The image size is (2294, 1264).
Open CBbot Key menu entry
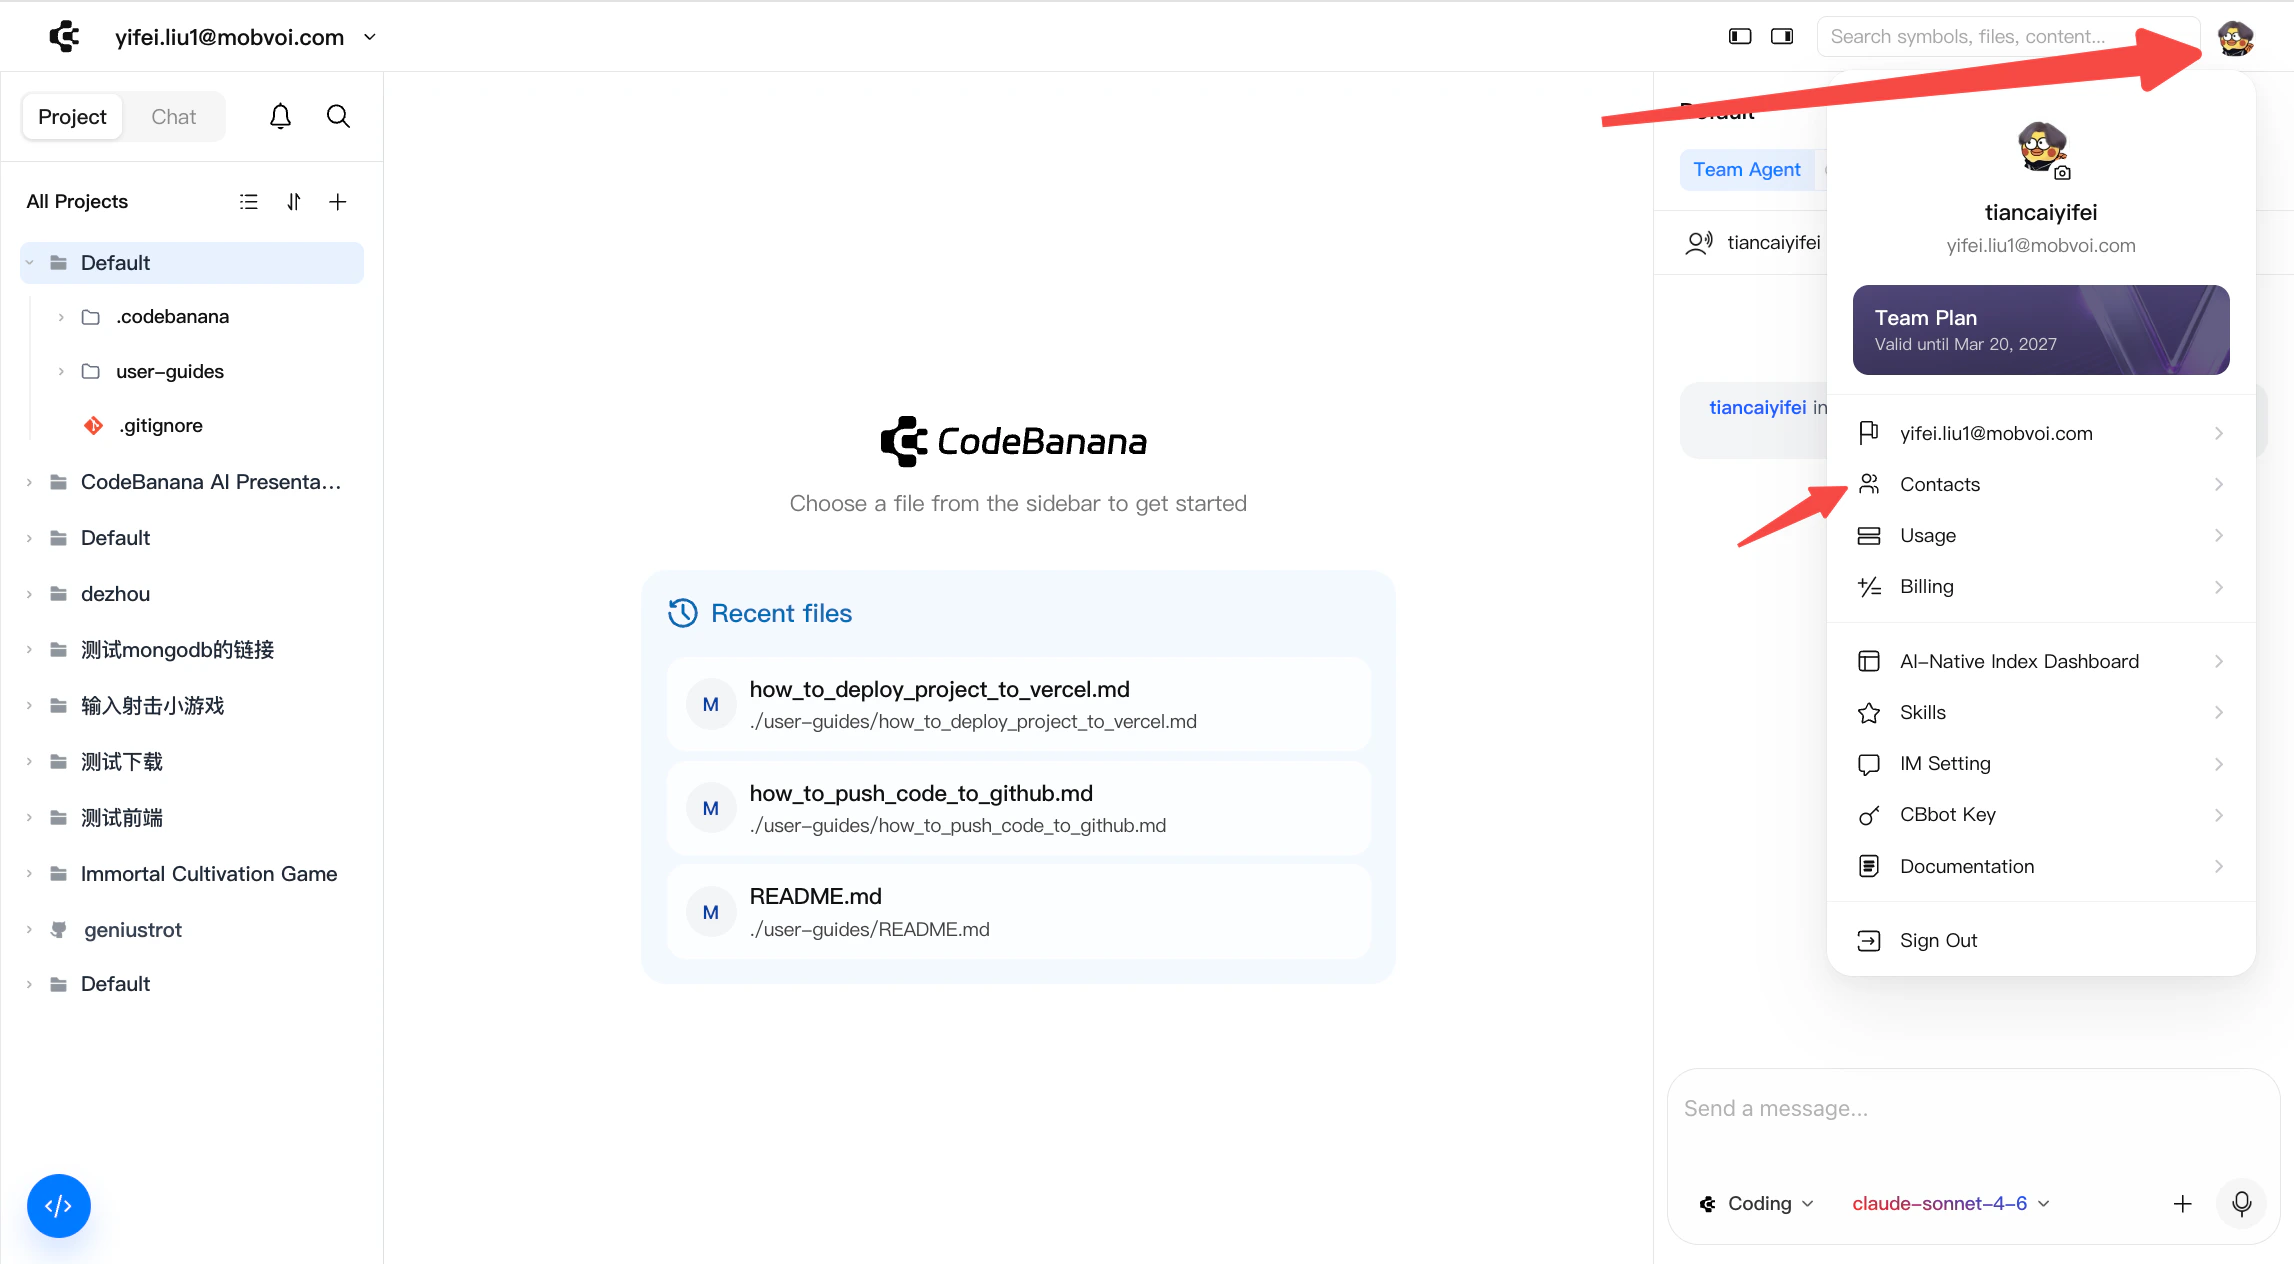pos(2041,816)
